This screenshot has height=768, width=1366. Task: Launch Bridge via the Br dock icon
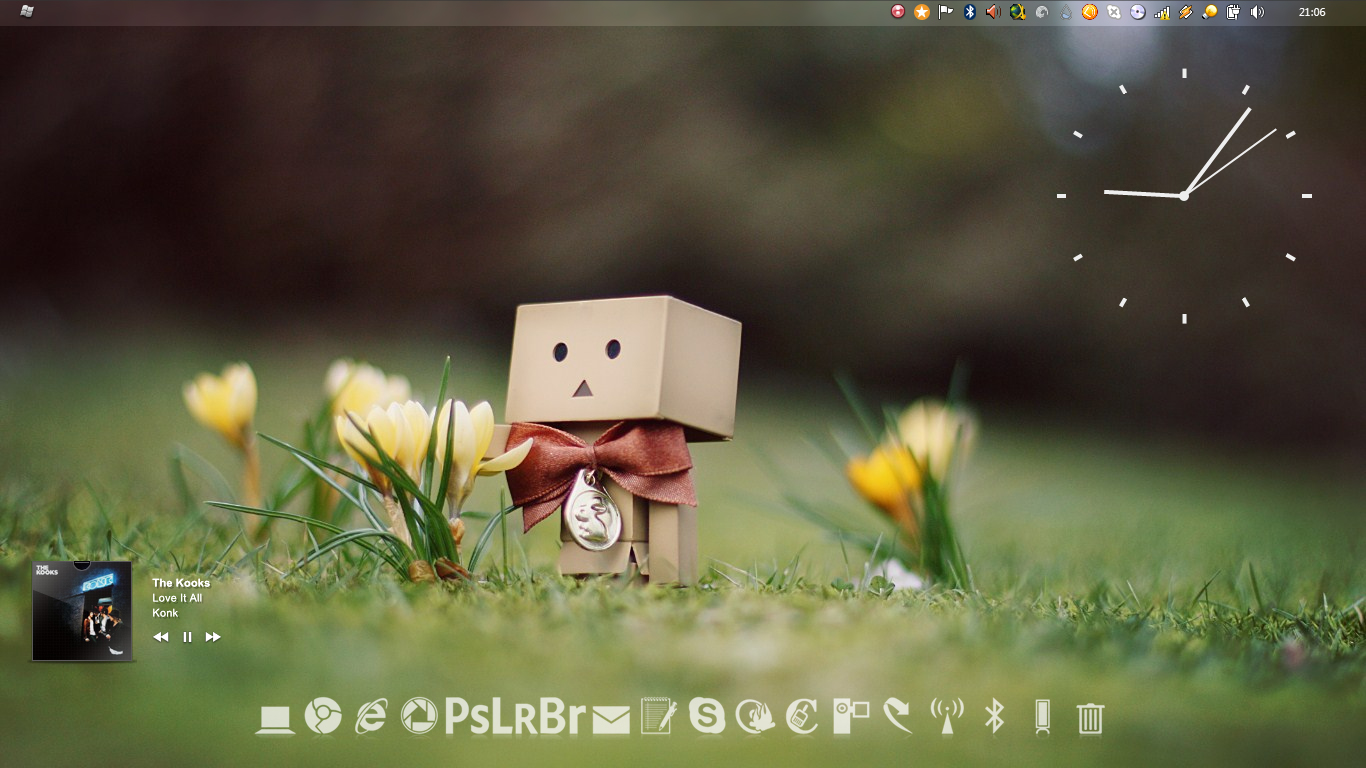click(563, 716)
